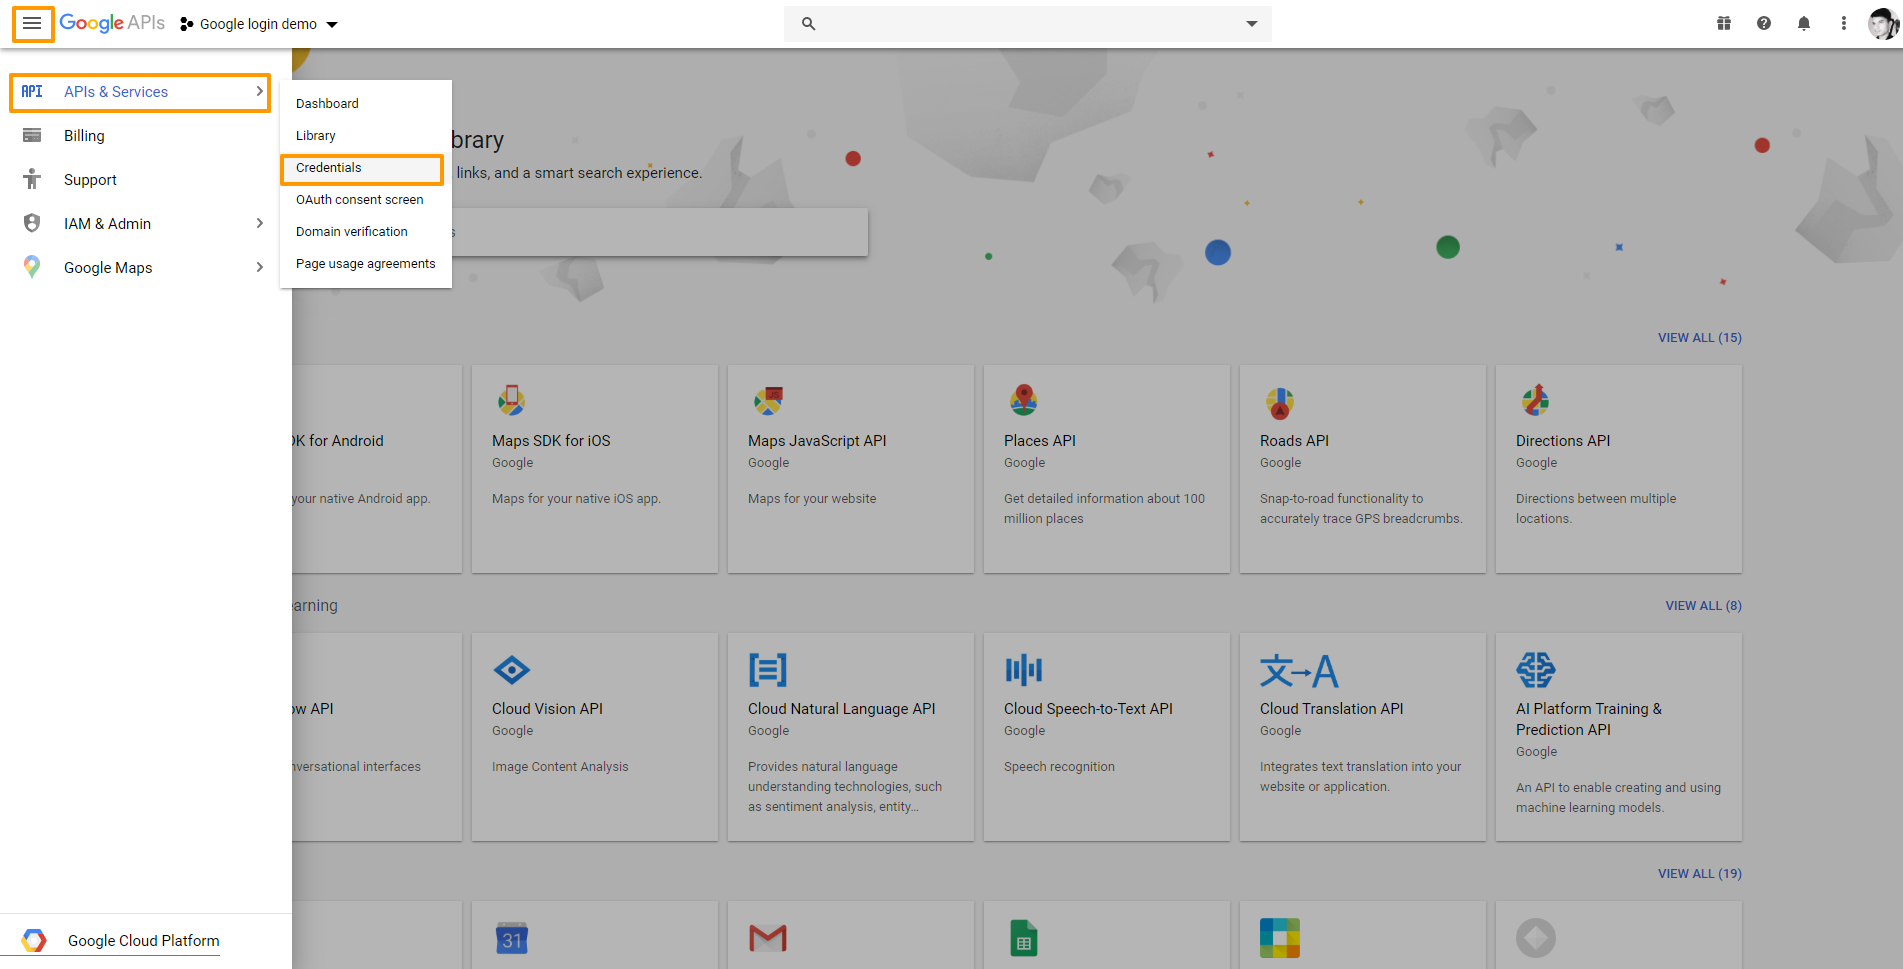Open the notifications bell icon
This screenshot has width=1903, height=969.
coord(1804,23)
